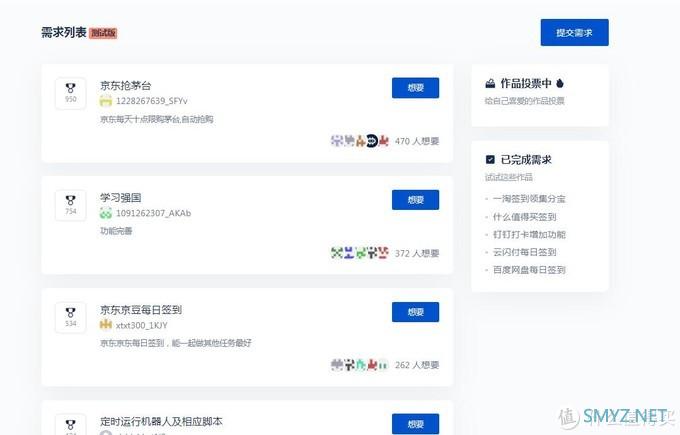Click supporter avatars next to 262 人想要
Image resolution: width=680 pixels, height=435 pixels.
[x=360, y=365]
